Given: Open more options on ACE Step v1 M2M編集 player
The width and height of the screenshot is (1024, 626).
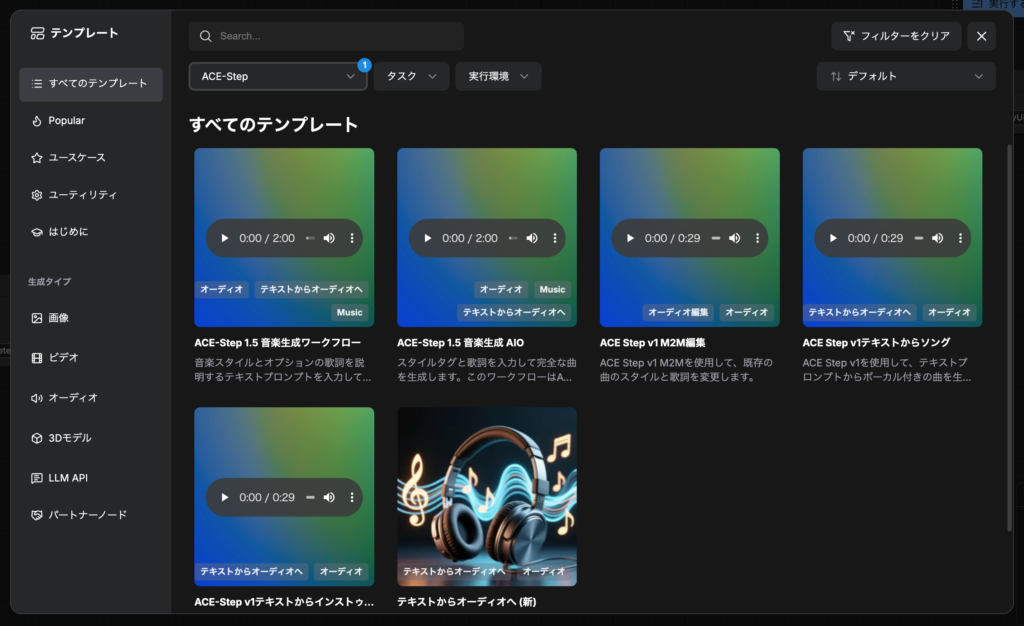Looking at the screenshot, I should (x=757, y=238).
